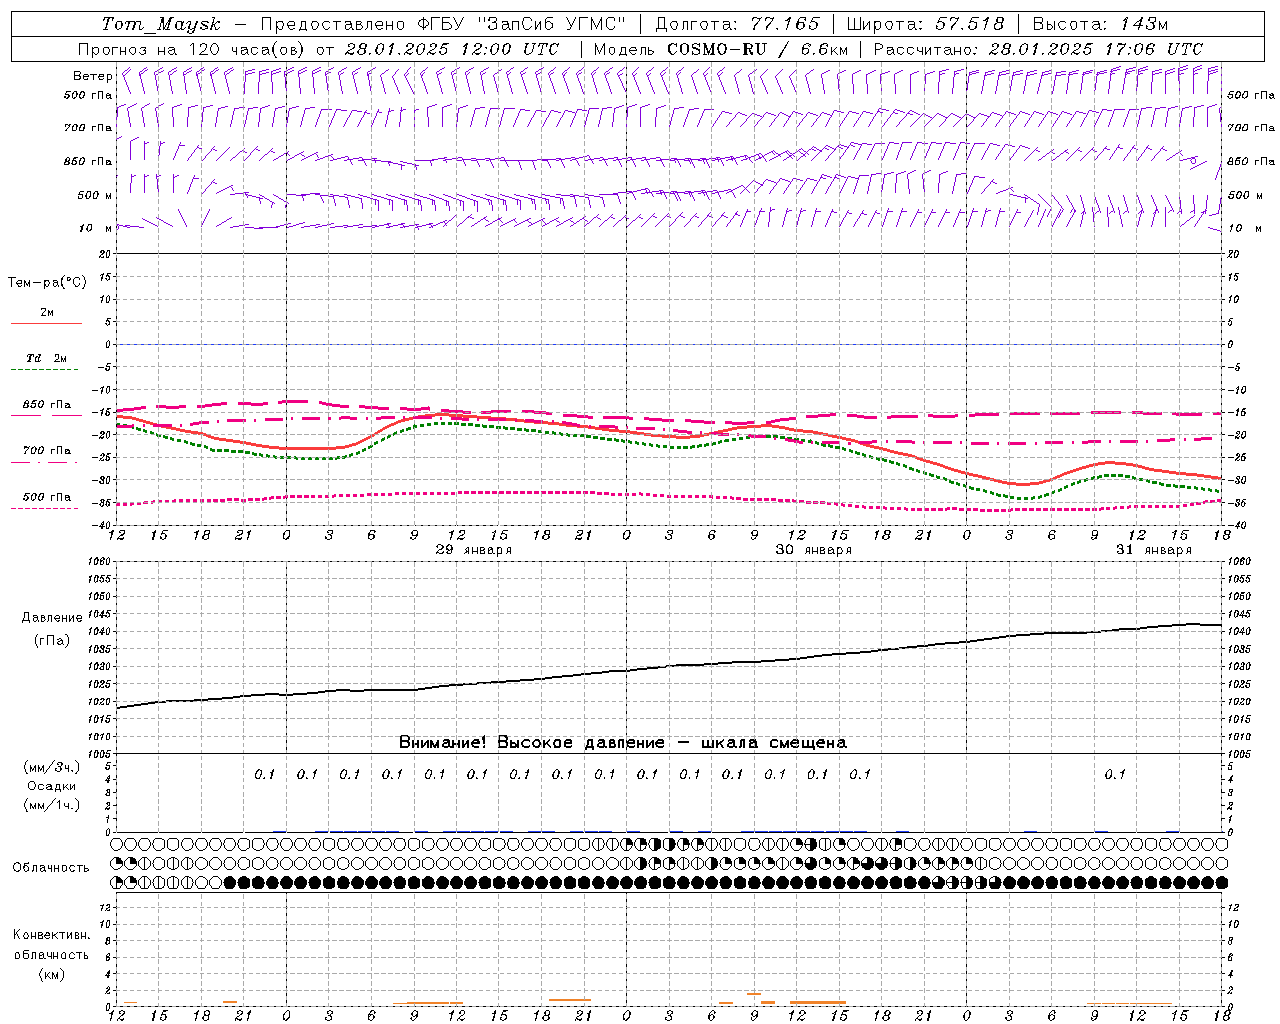Click the '31 января' date label
Screen dimensions: 1280x1024
(1154, 550)
